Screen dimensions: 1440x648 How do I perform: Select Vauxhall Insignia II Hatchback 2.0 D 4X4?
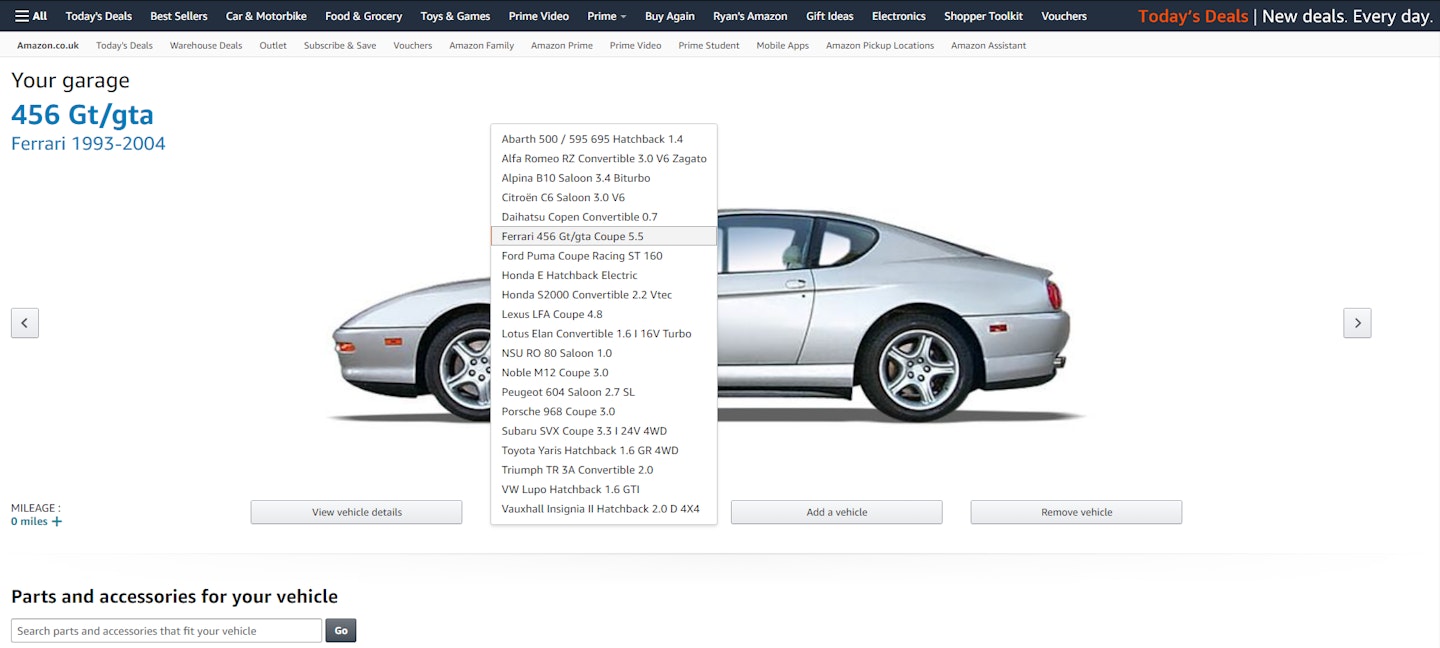604,509
